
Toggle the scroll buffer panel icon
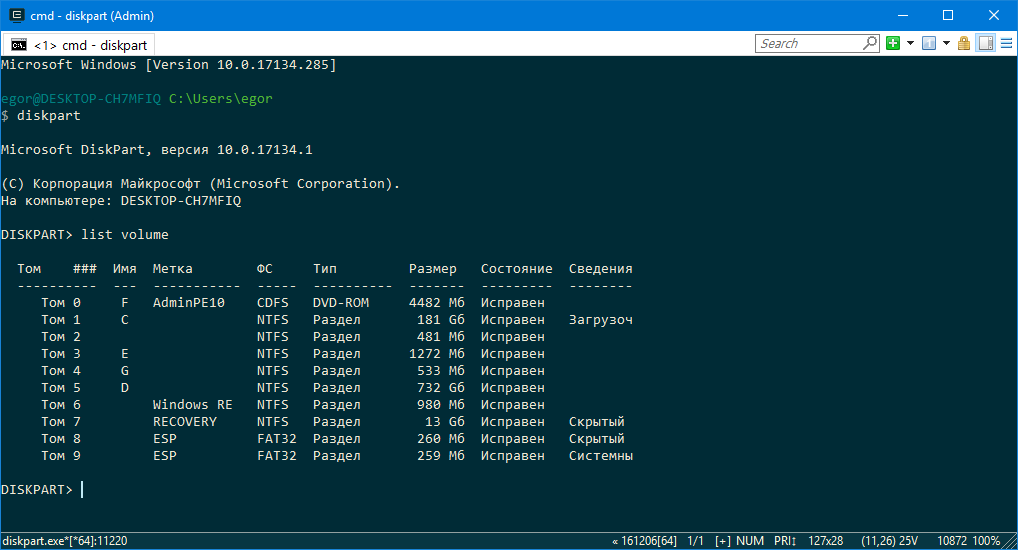tap(986, 44)
